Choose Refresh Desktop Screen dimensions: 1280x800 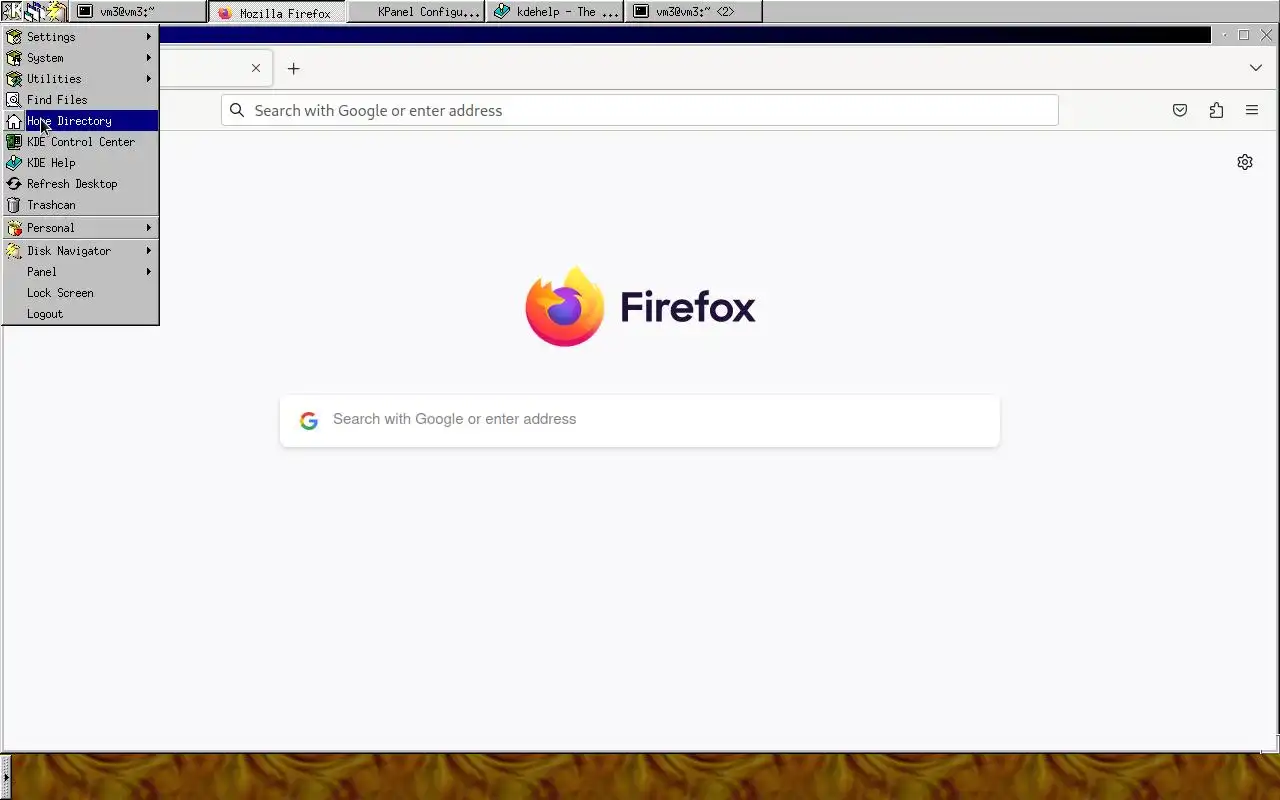click(x=80, y=184)
